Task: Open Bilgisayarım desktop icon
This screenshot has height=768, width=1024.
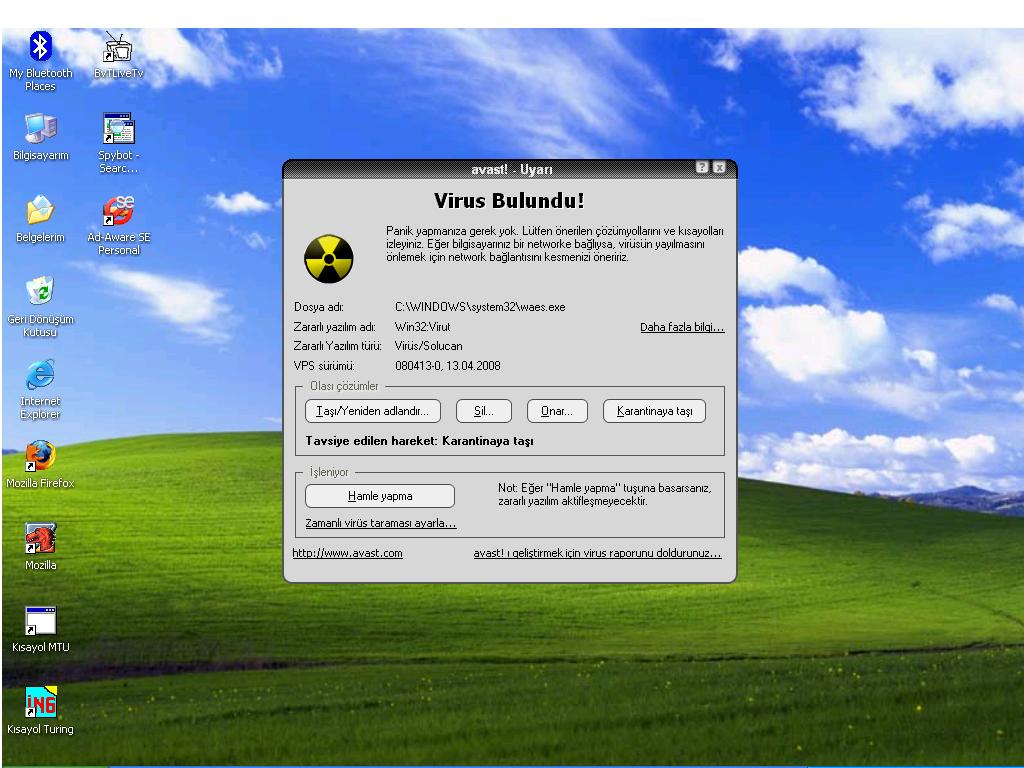Action: 40,137
